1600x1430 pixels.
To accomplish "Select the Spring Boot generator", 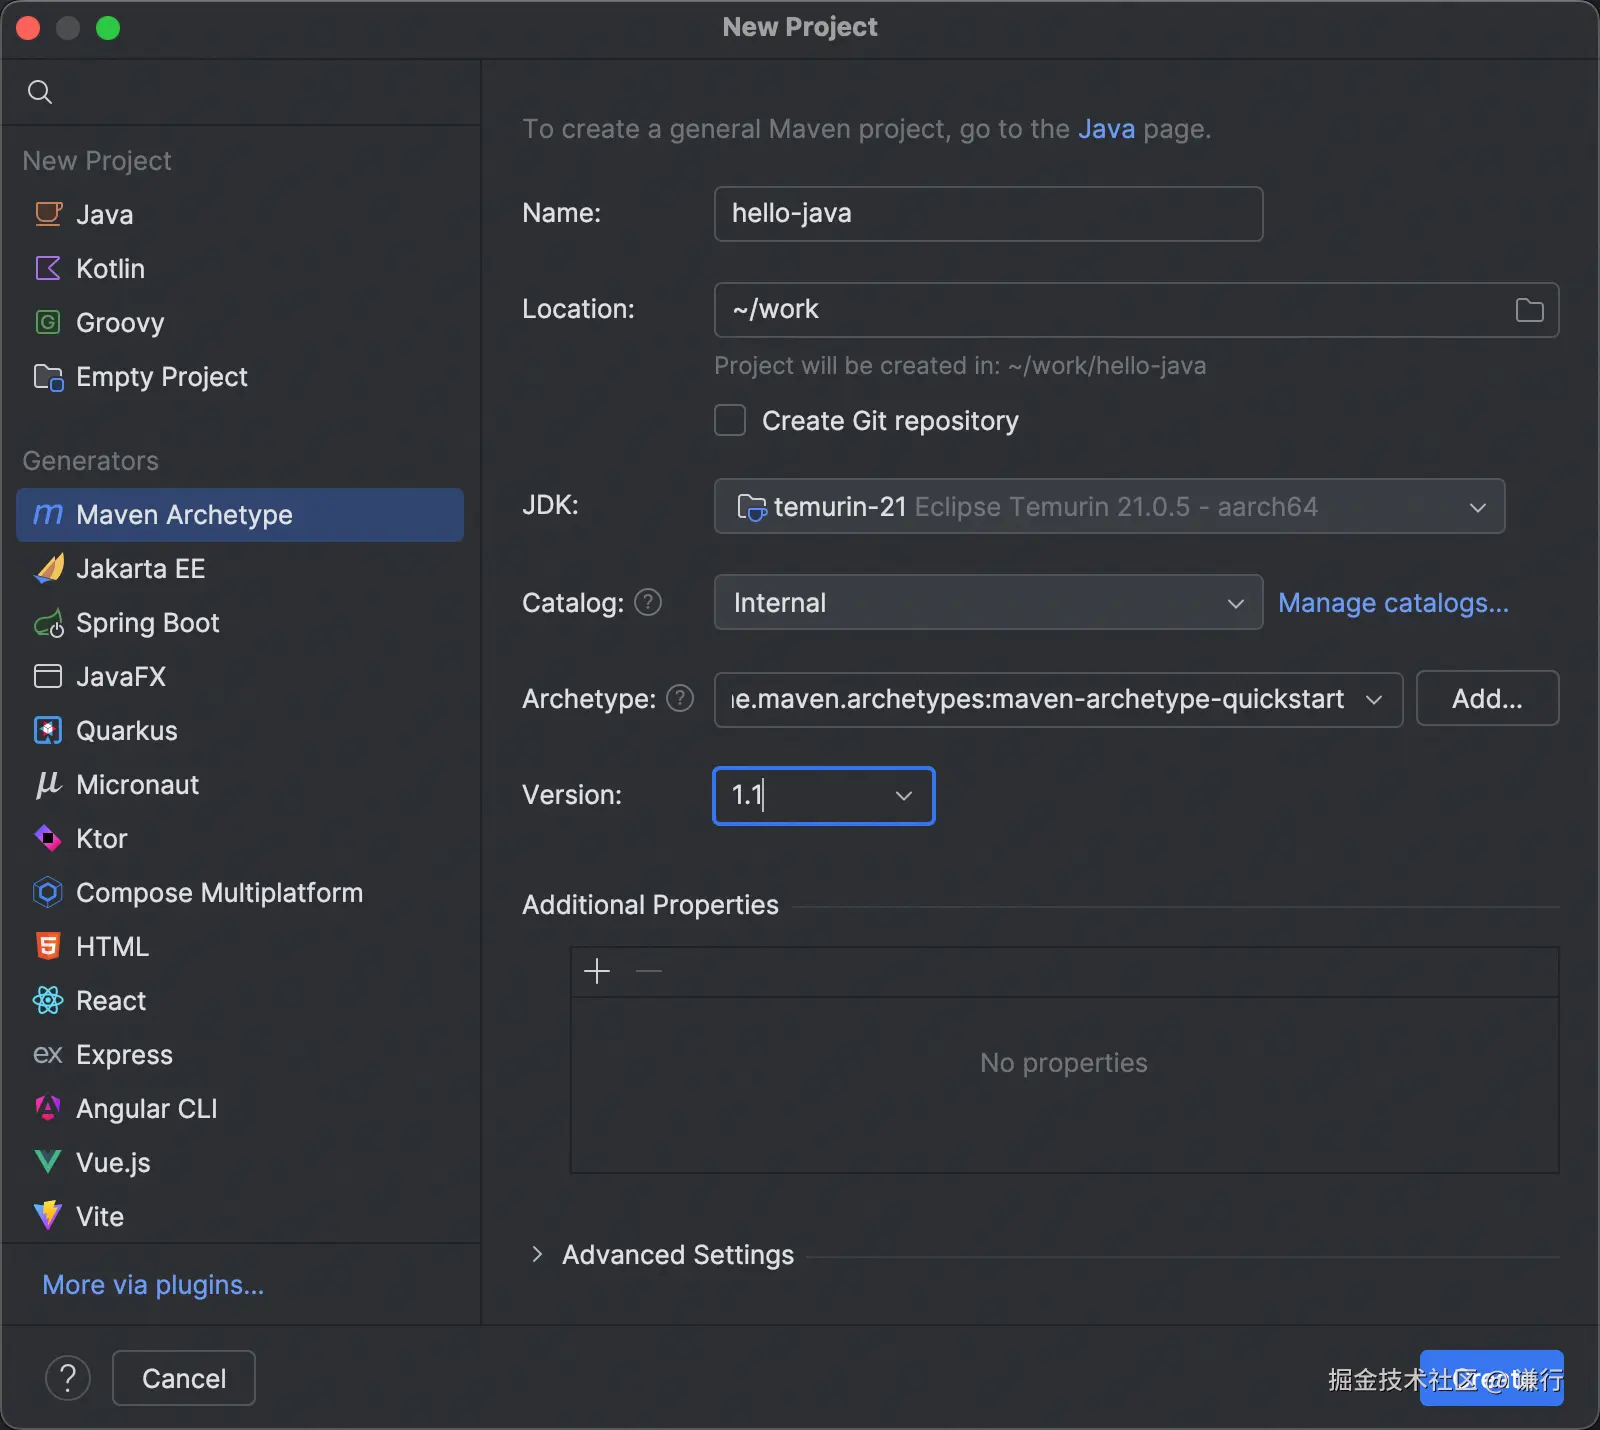I will click(x=147, y=623).
